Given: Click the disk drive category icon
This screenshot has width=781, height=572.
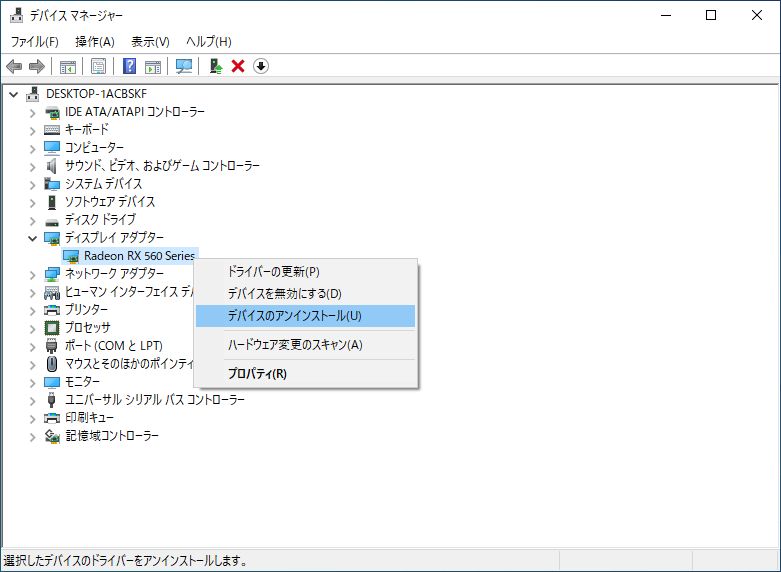Looking at the screenshot, I should point(52,221).
